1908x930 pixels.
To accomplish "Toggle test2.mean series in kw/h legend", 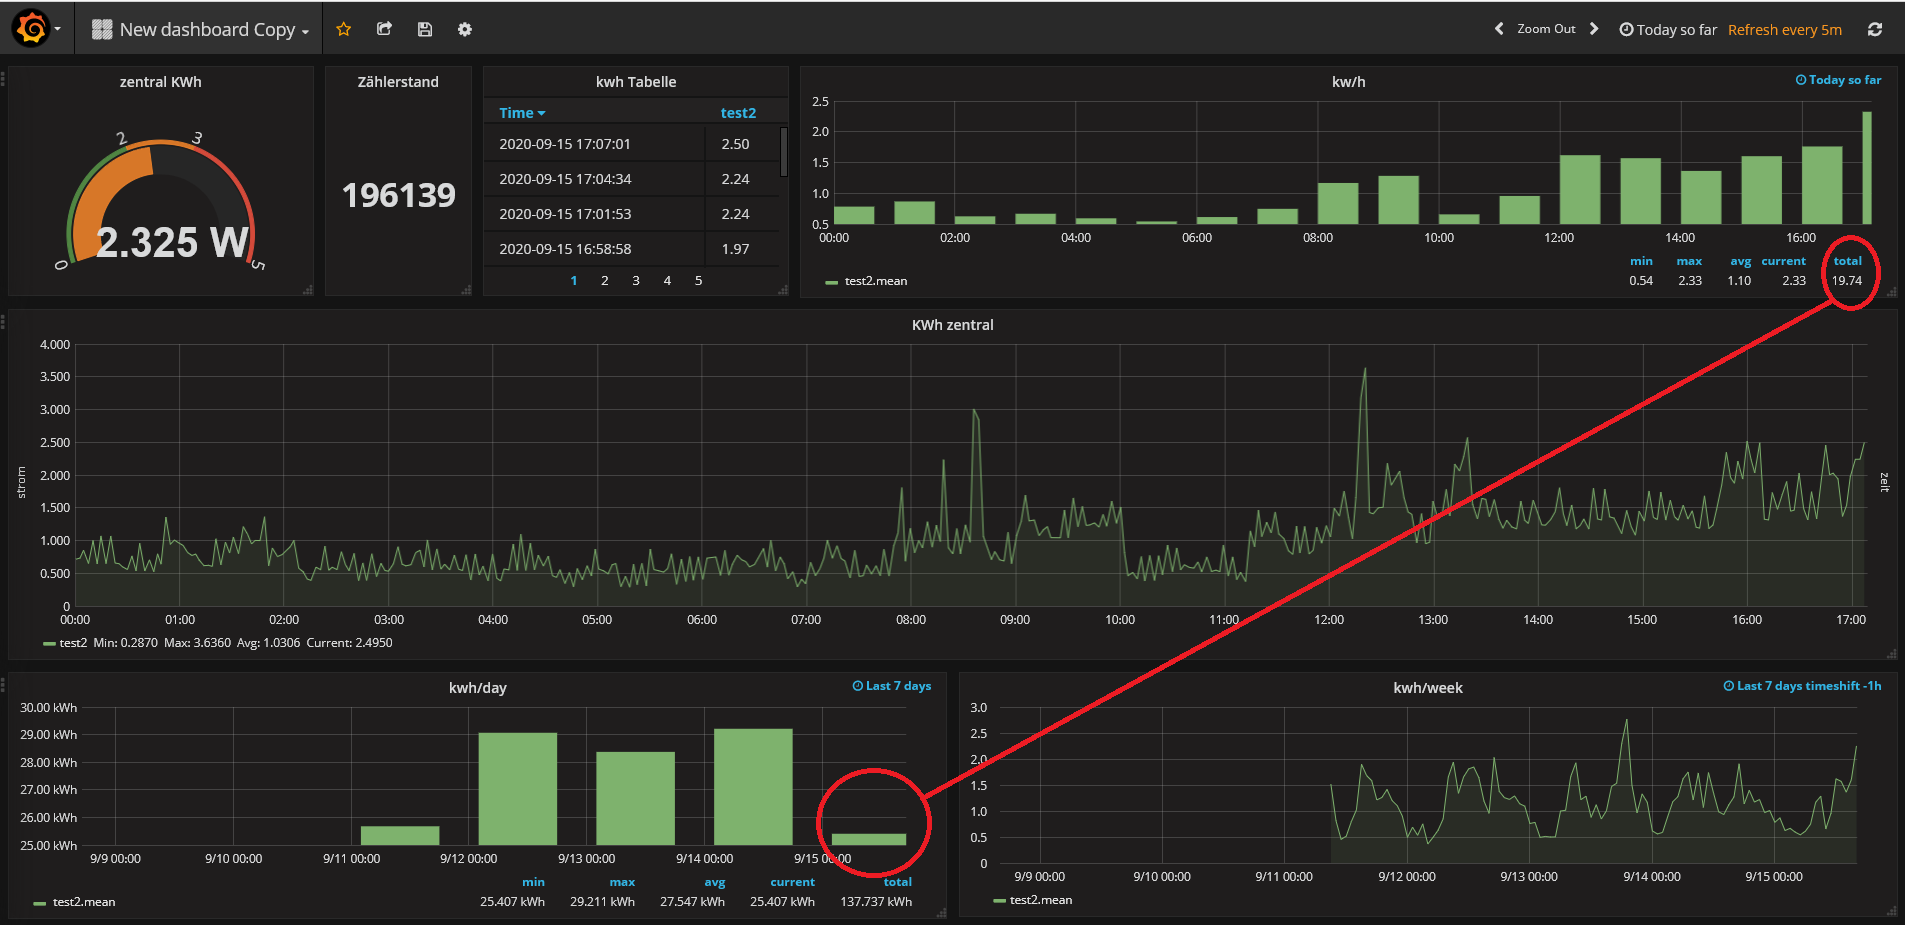I will click(875, 281).
